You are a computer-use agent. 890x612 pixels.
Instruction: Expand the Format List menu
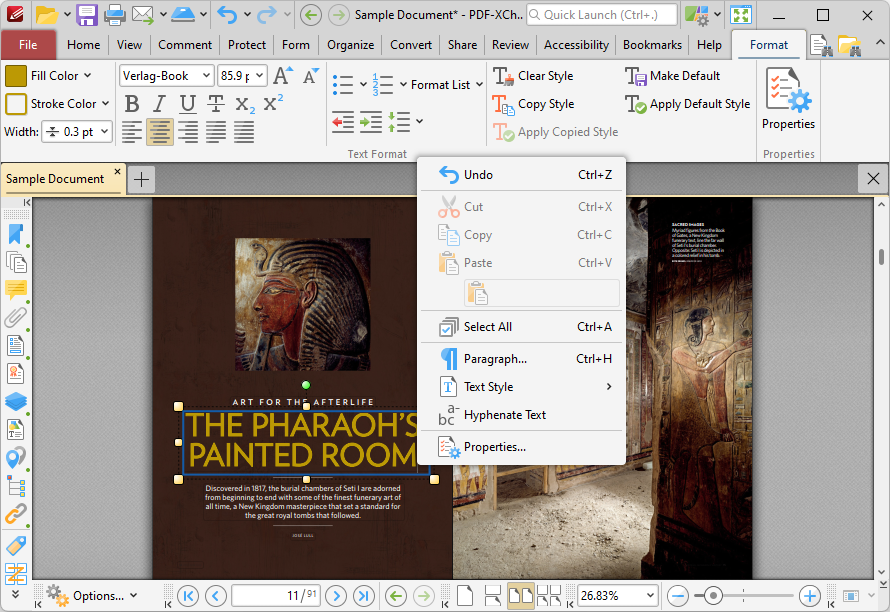pos(447,85)
